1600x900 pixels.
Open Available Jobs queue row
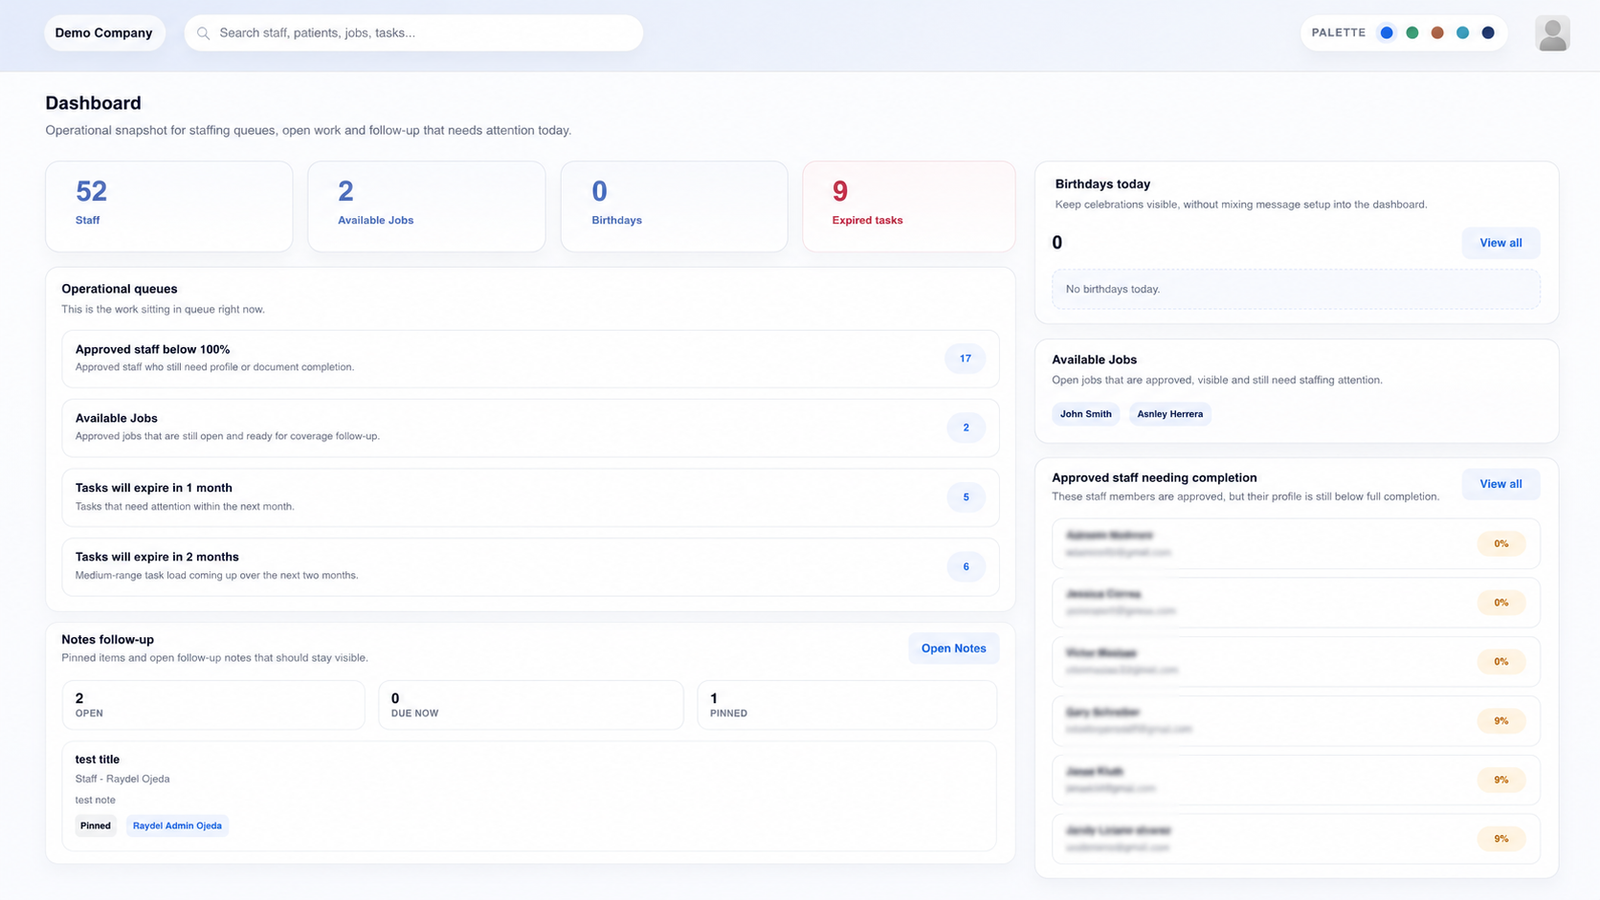[x=530, y=428]
